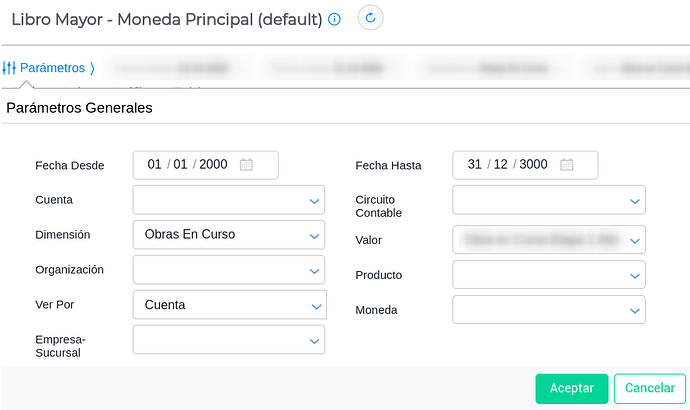Image resolution: width=690 pixels, height=410 pixels.
Task: Click the day field in Fecha Desde
Action: [x=154, y=165]
